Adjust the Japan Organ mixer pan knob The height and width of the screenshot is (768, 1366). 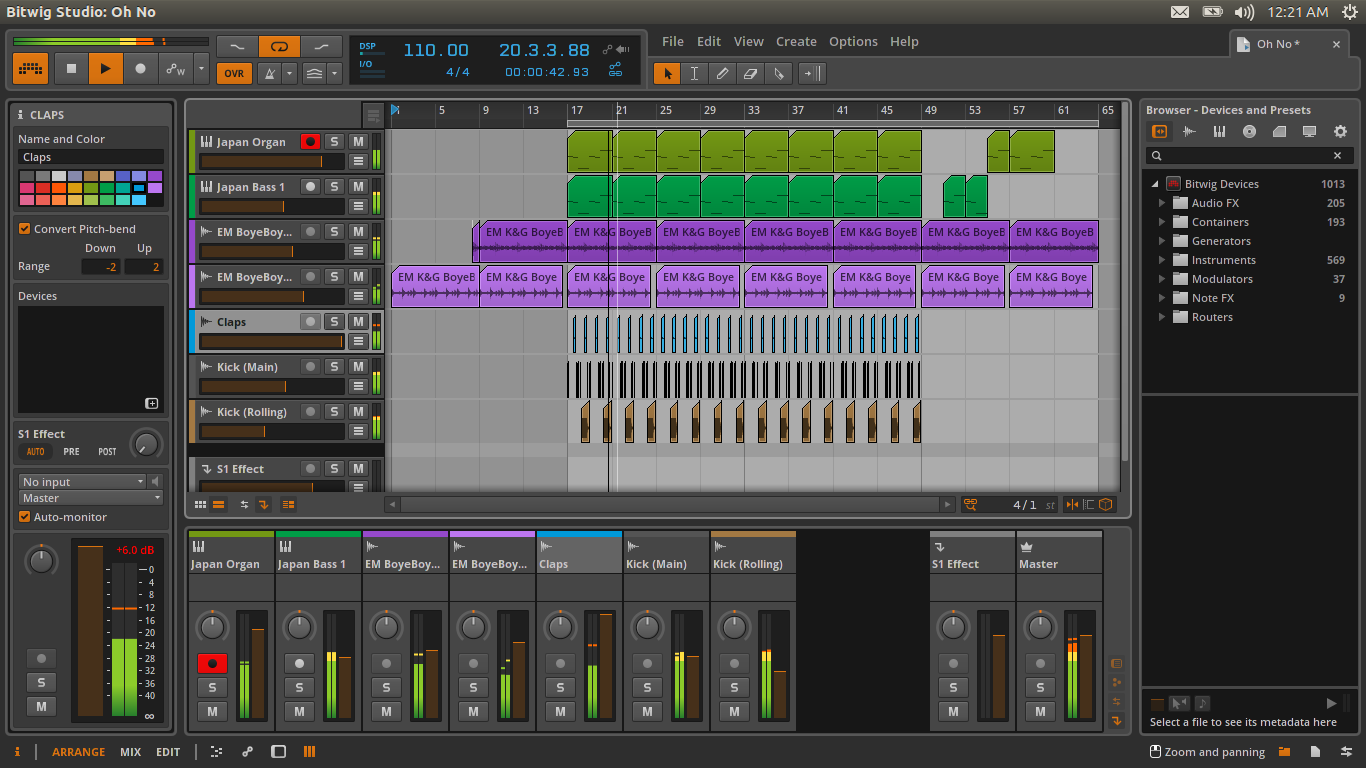[x=212, y=628]
